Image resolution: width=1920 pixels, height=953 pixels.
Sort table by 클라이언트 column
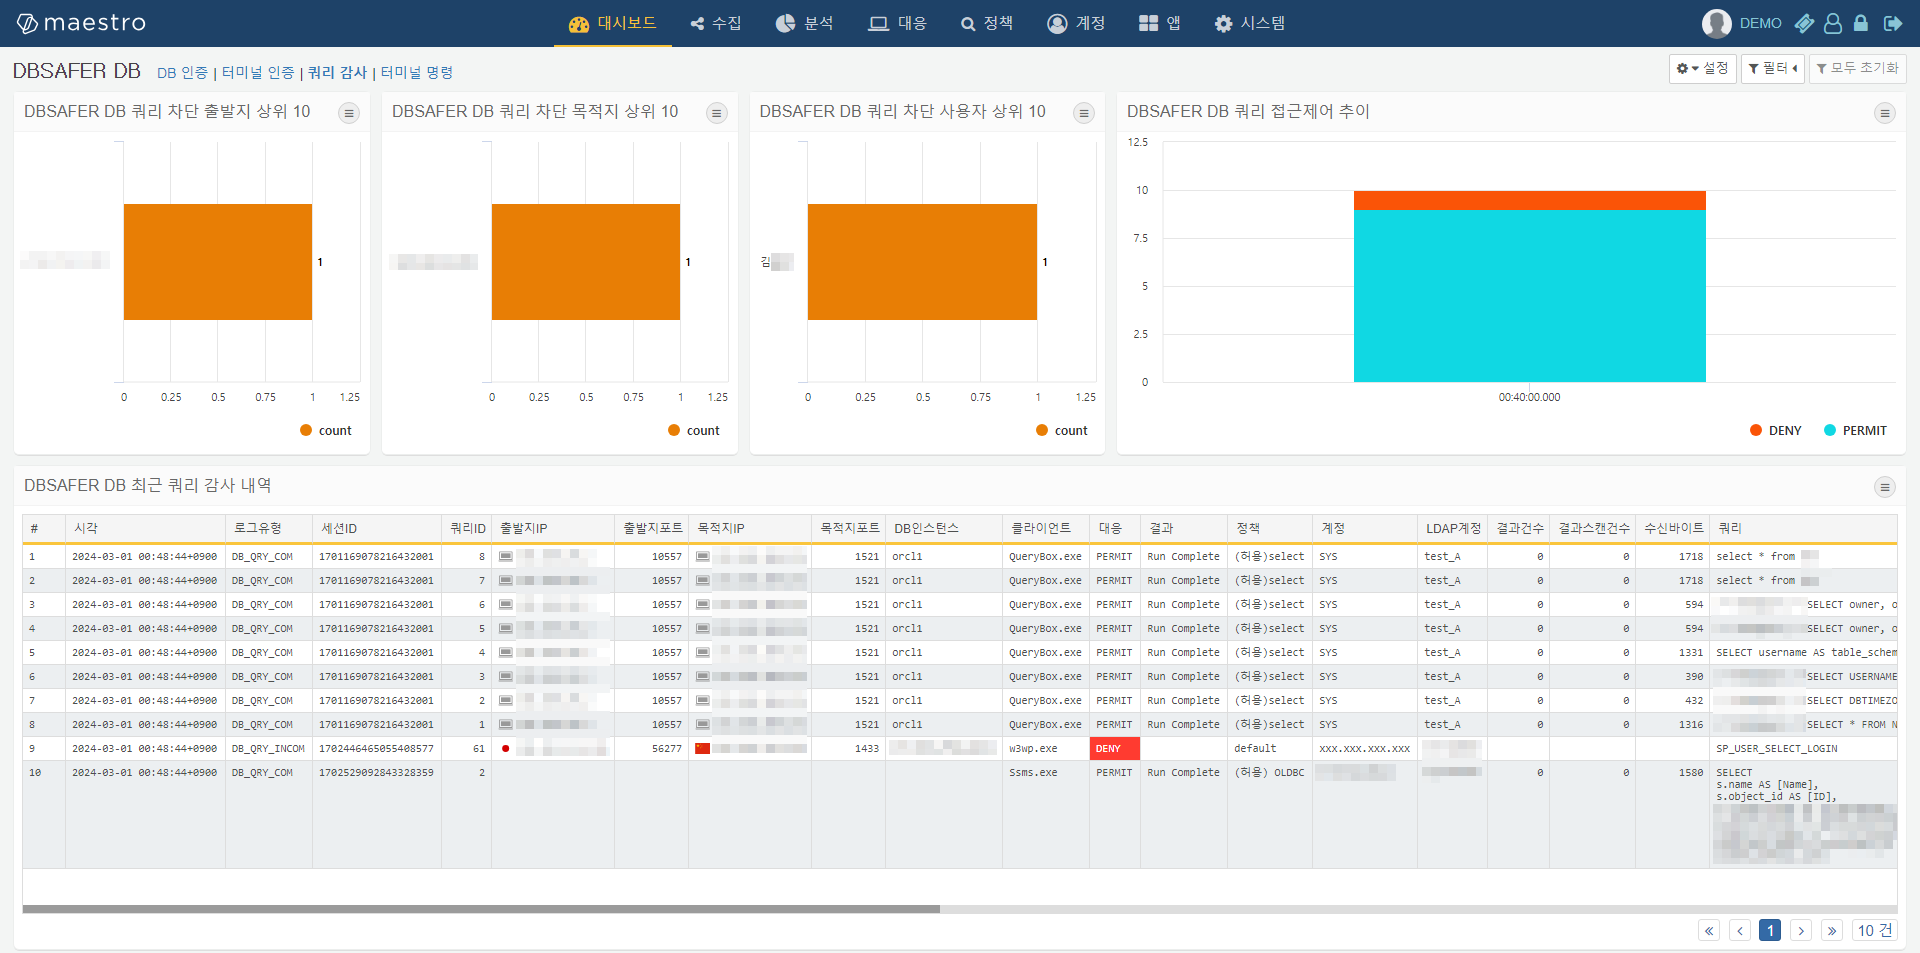[1046, 528]
